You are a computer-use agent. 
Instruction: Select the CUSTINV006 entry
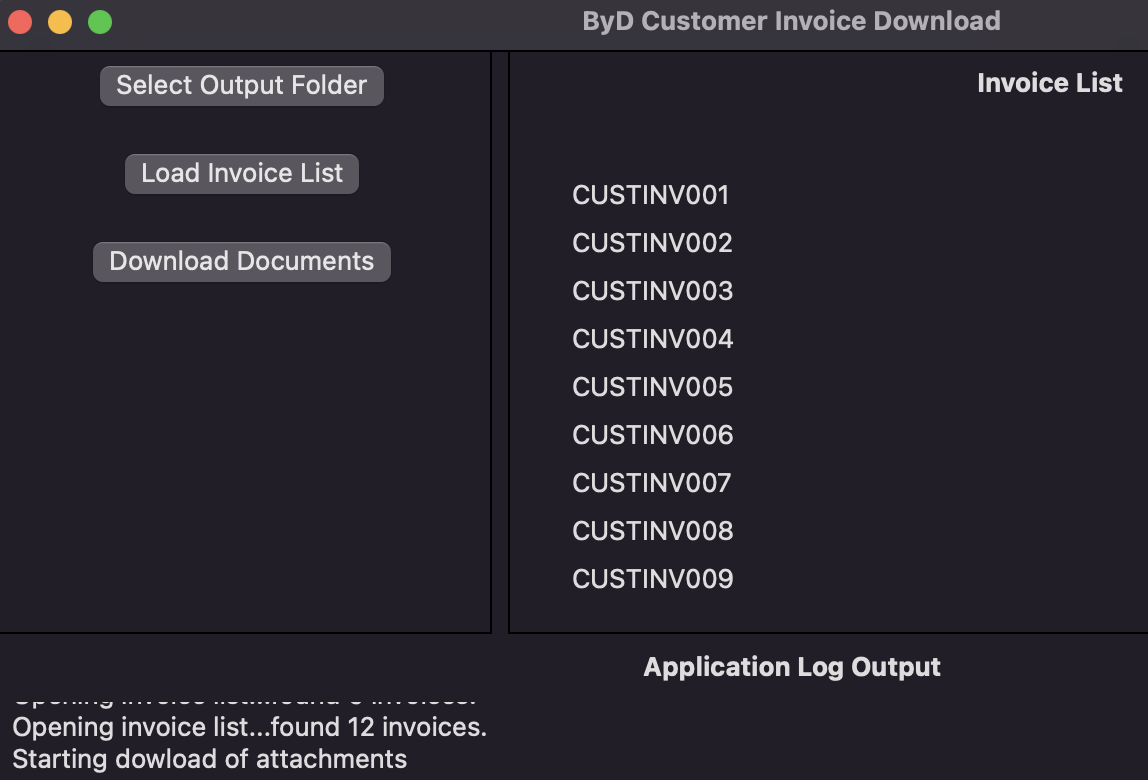click(x=652, y=435)
